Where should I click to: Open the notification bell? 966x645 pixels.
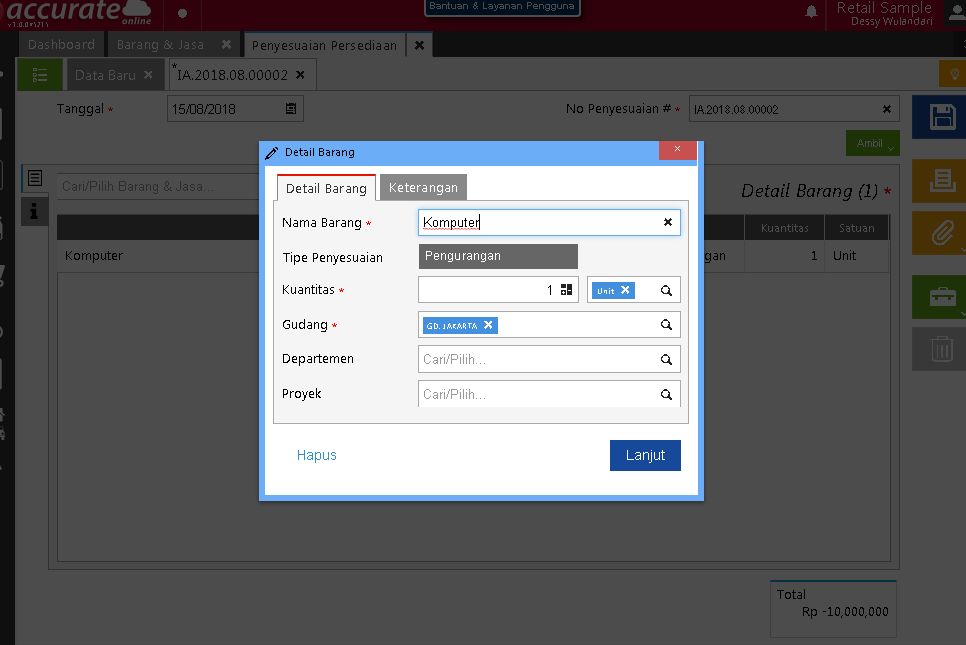pos(811,12)
